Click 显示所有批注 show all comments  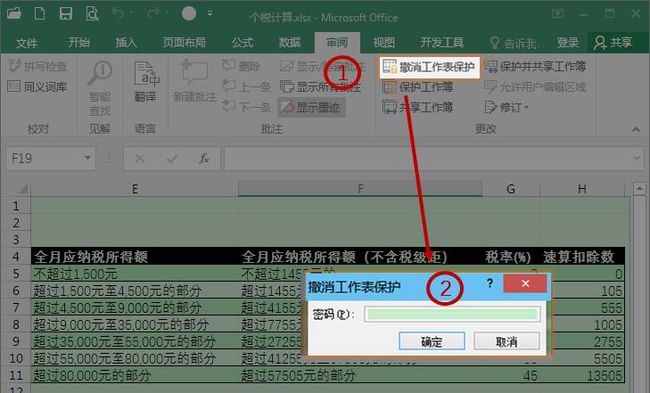(x=320, y=87)
